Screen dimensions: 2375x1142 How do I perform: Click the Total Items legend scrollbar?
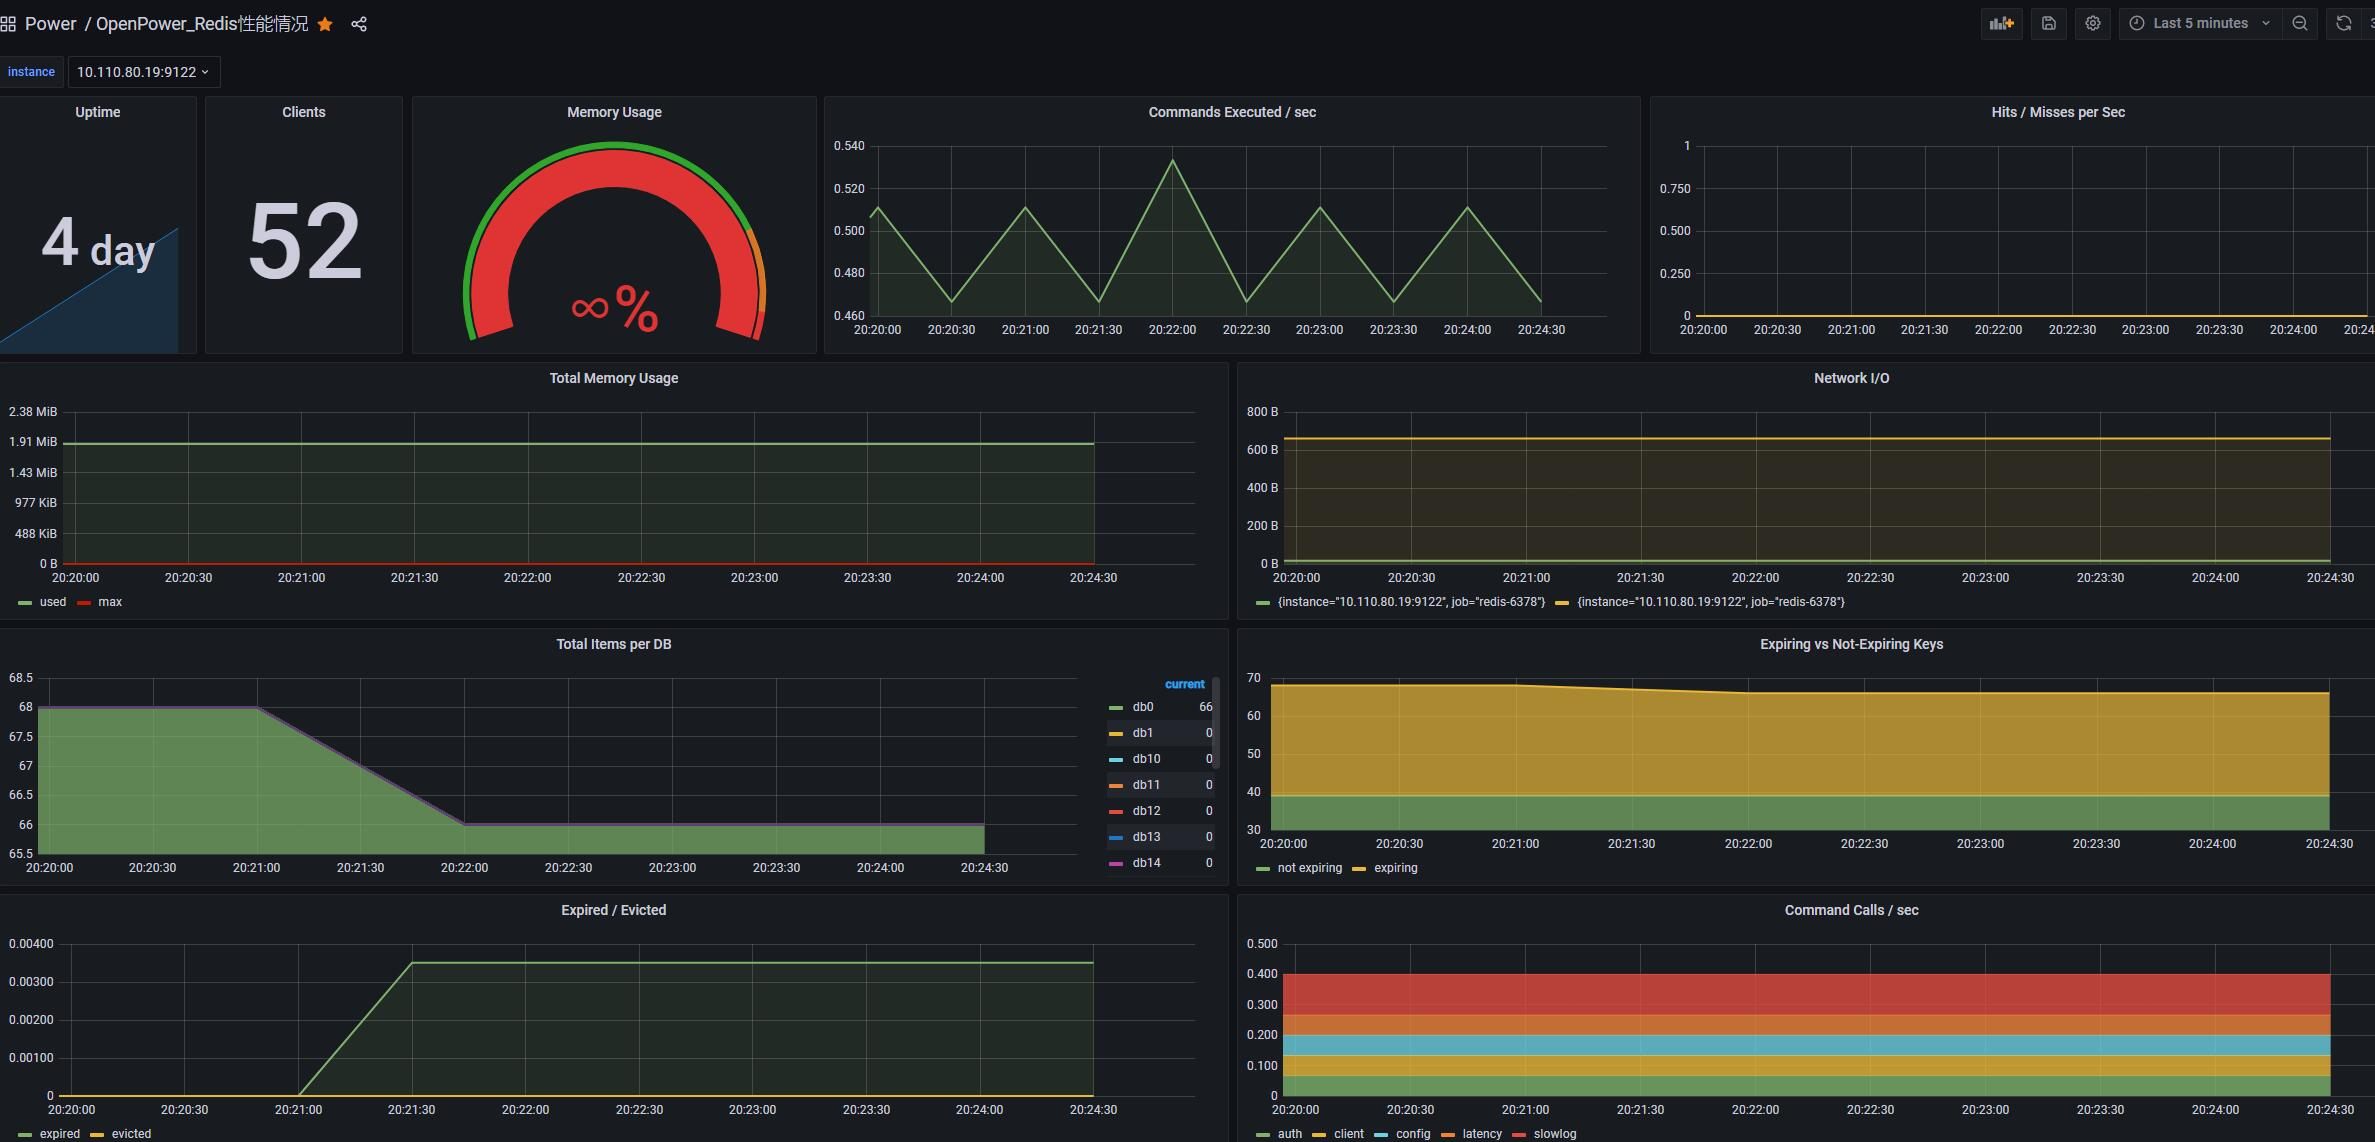1216,720
